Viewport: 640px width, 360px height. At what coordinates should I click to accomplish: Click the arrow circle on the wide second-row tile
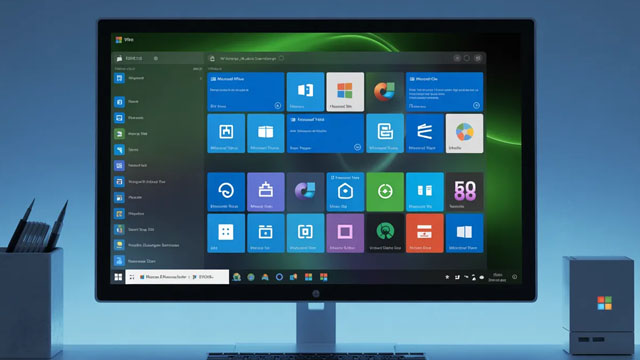pos(357,147)
